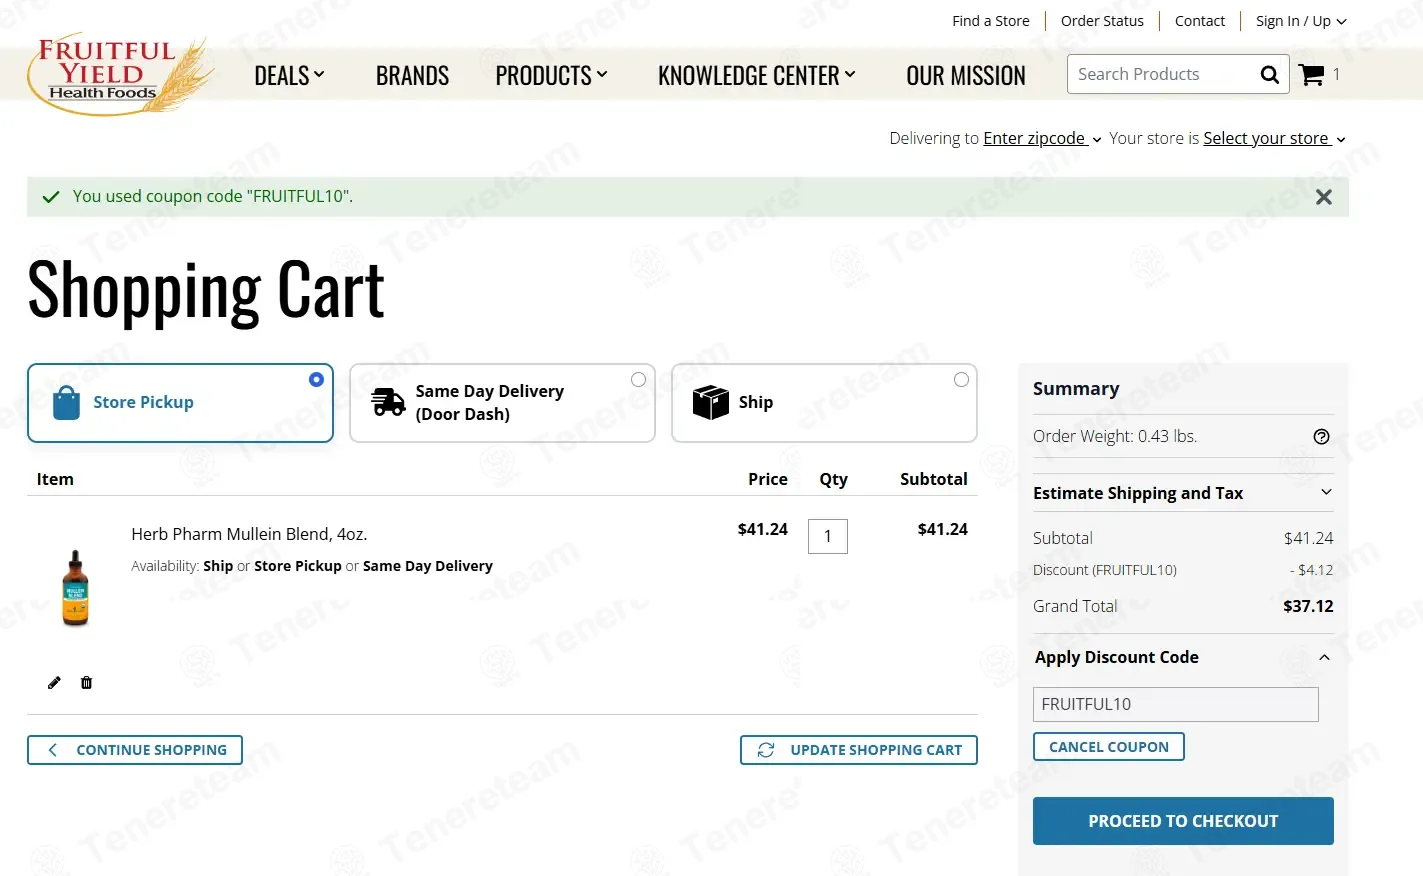
Task: Click the Herb Pharm Mullein Blend thumbnail
Action: (x=75, y=588)
